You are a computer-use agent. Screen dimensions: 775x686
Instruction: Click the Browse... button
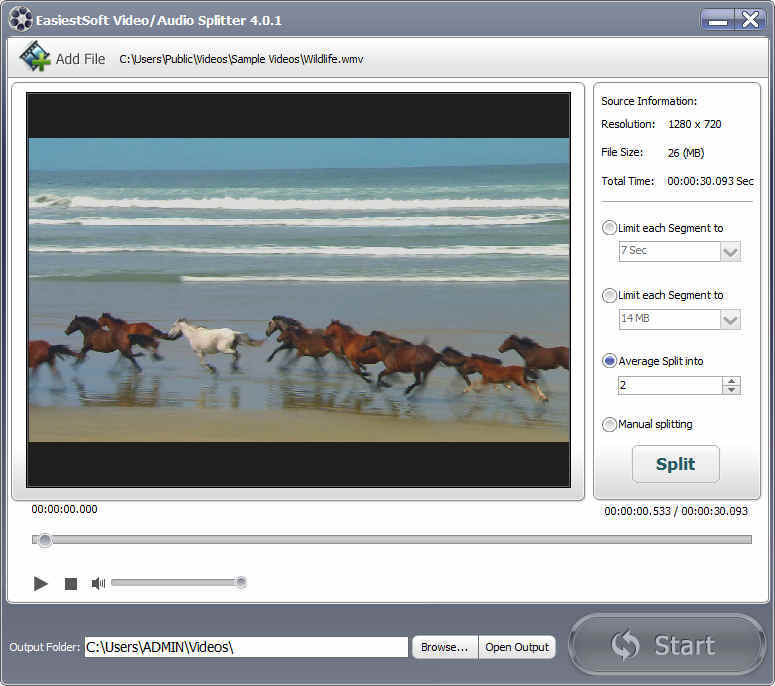pyautogui.click(x=444, y=647)
